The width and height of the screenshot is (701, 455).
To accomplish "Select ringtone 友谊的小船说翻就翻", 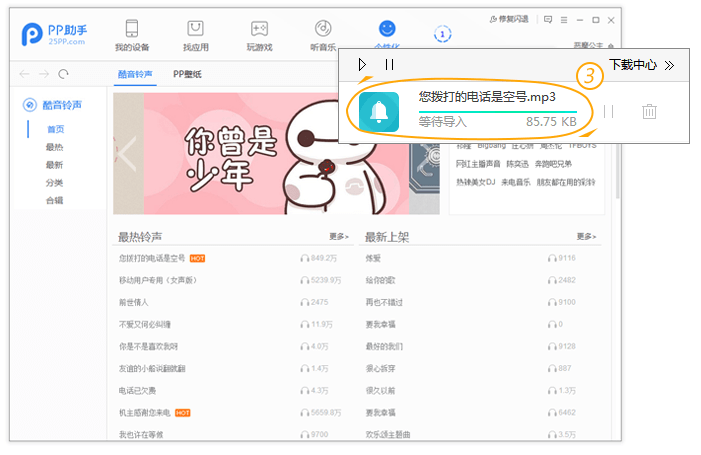I will (152, 369).
